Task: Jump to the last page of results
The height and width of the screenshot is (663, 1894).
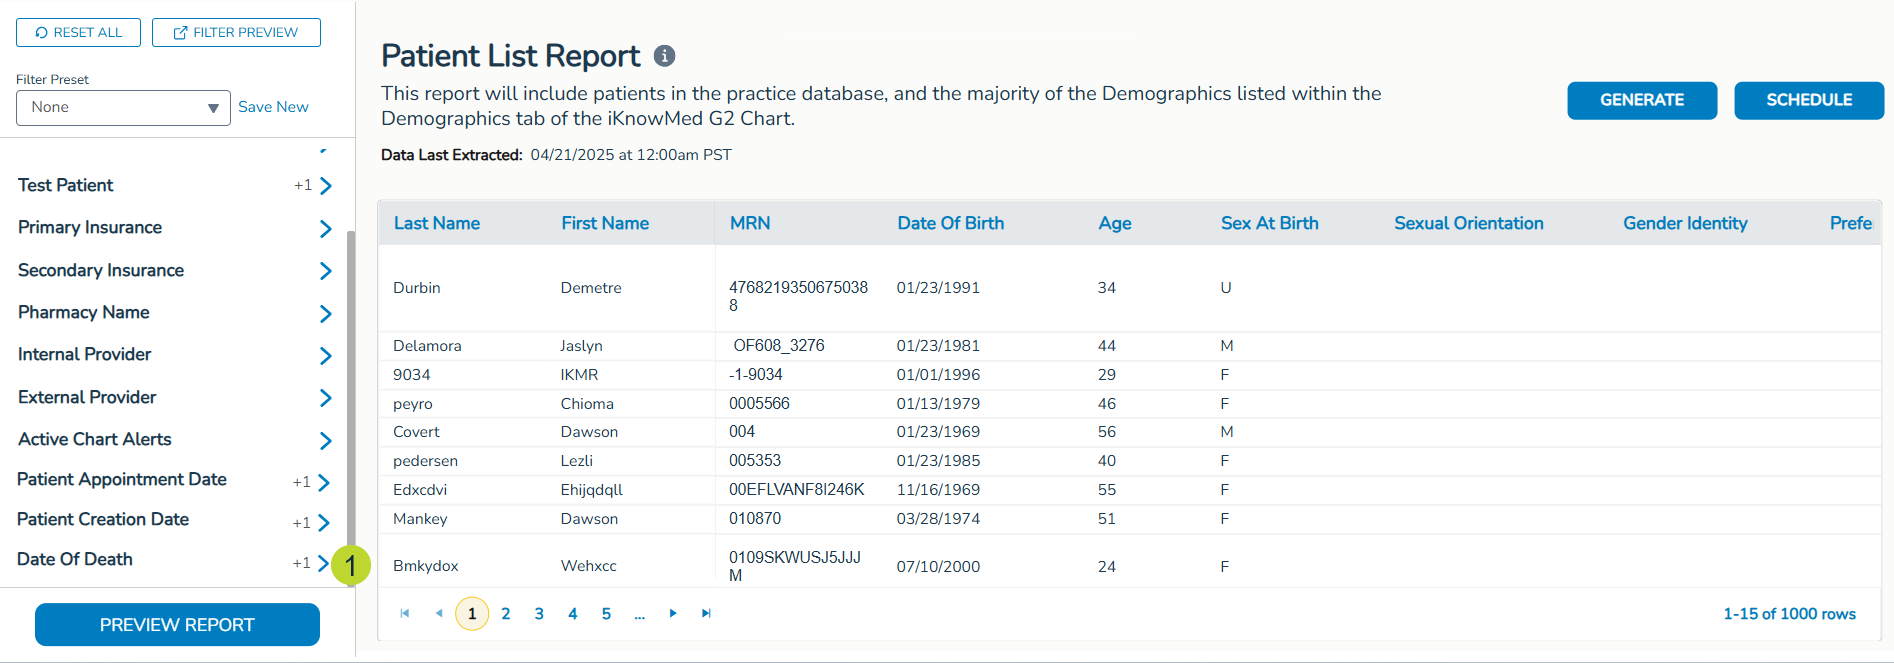Action: click(x=707, y=613)
